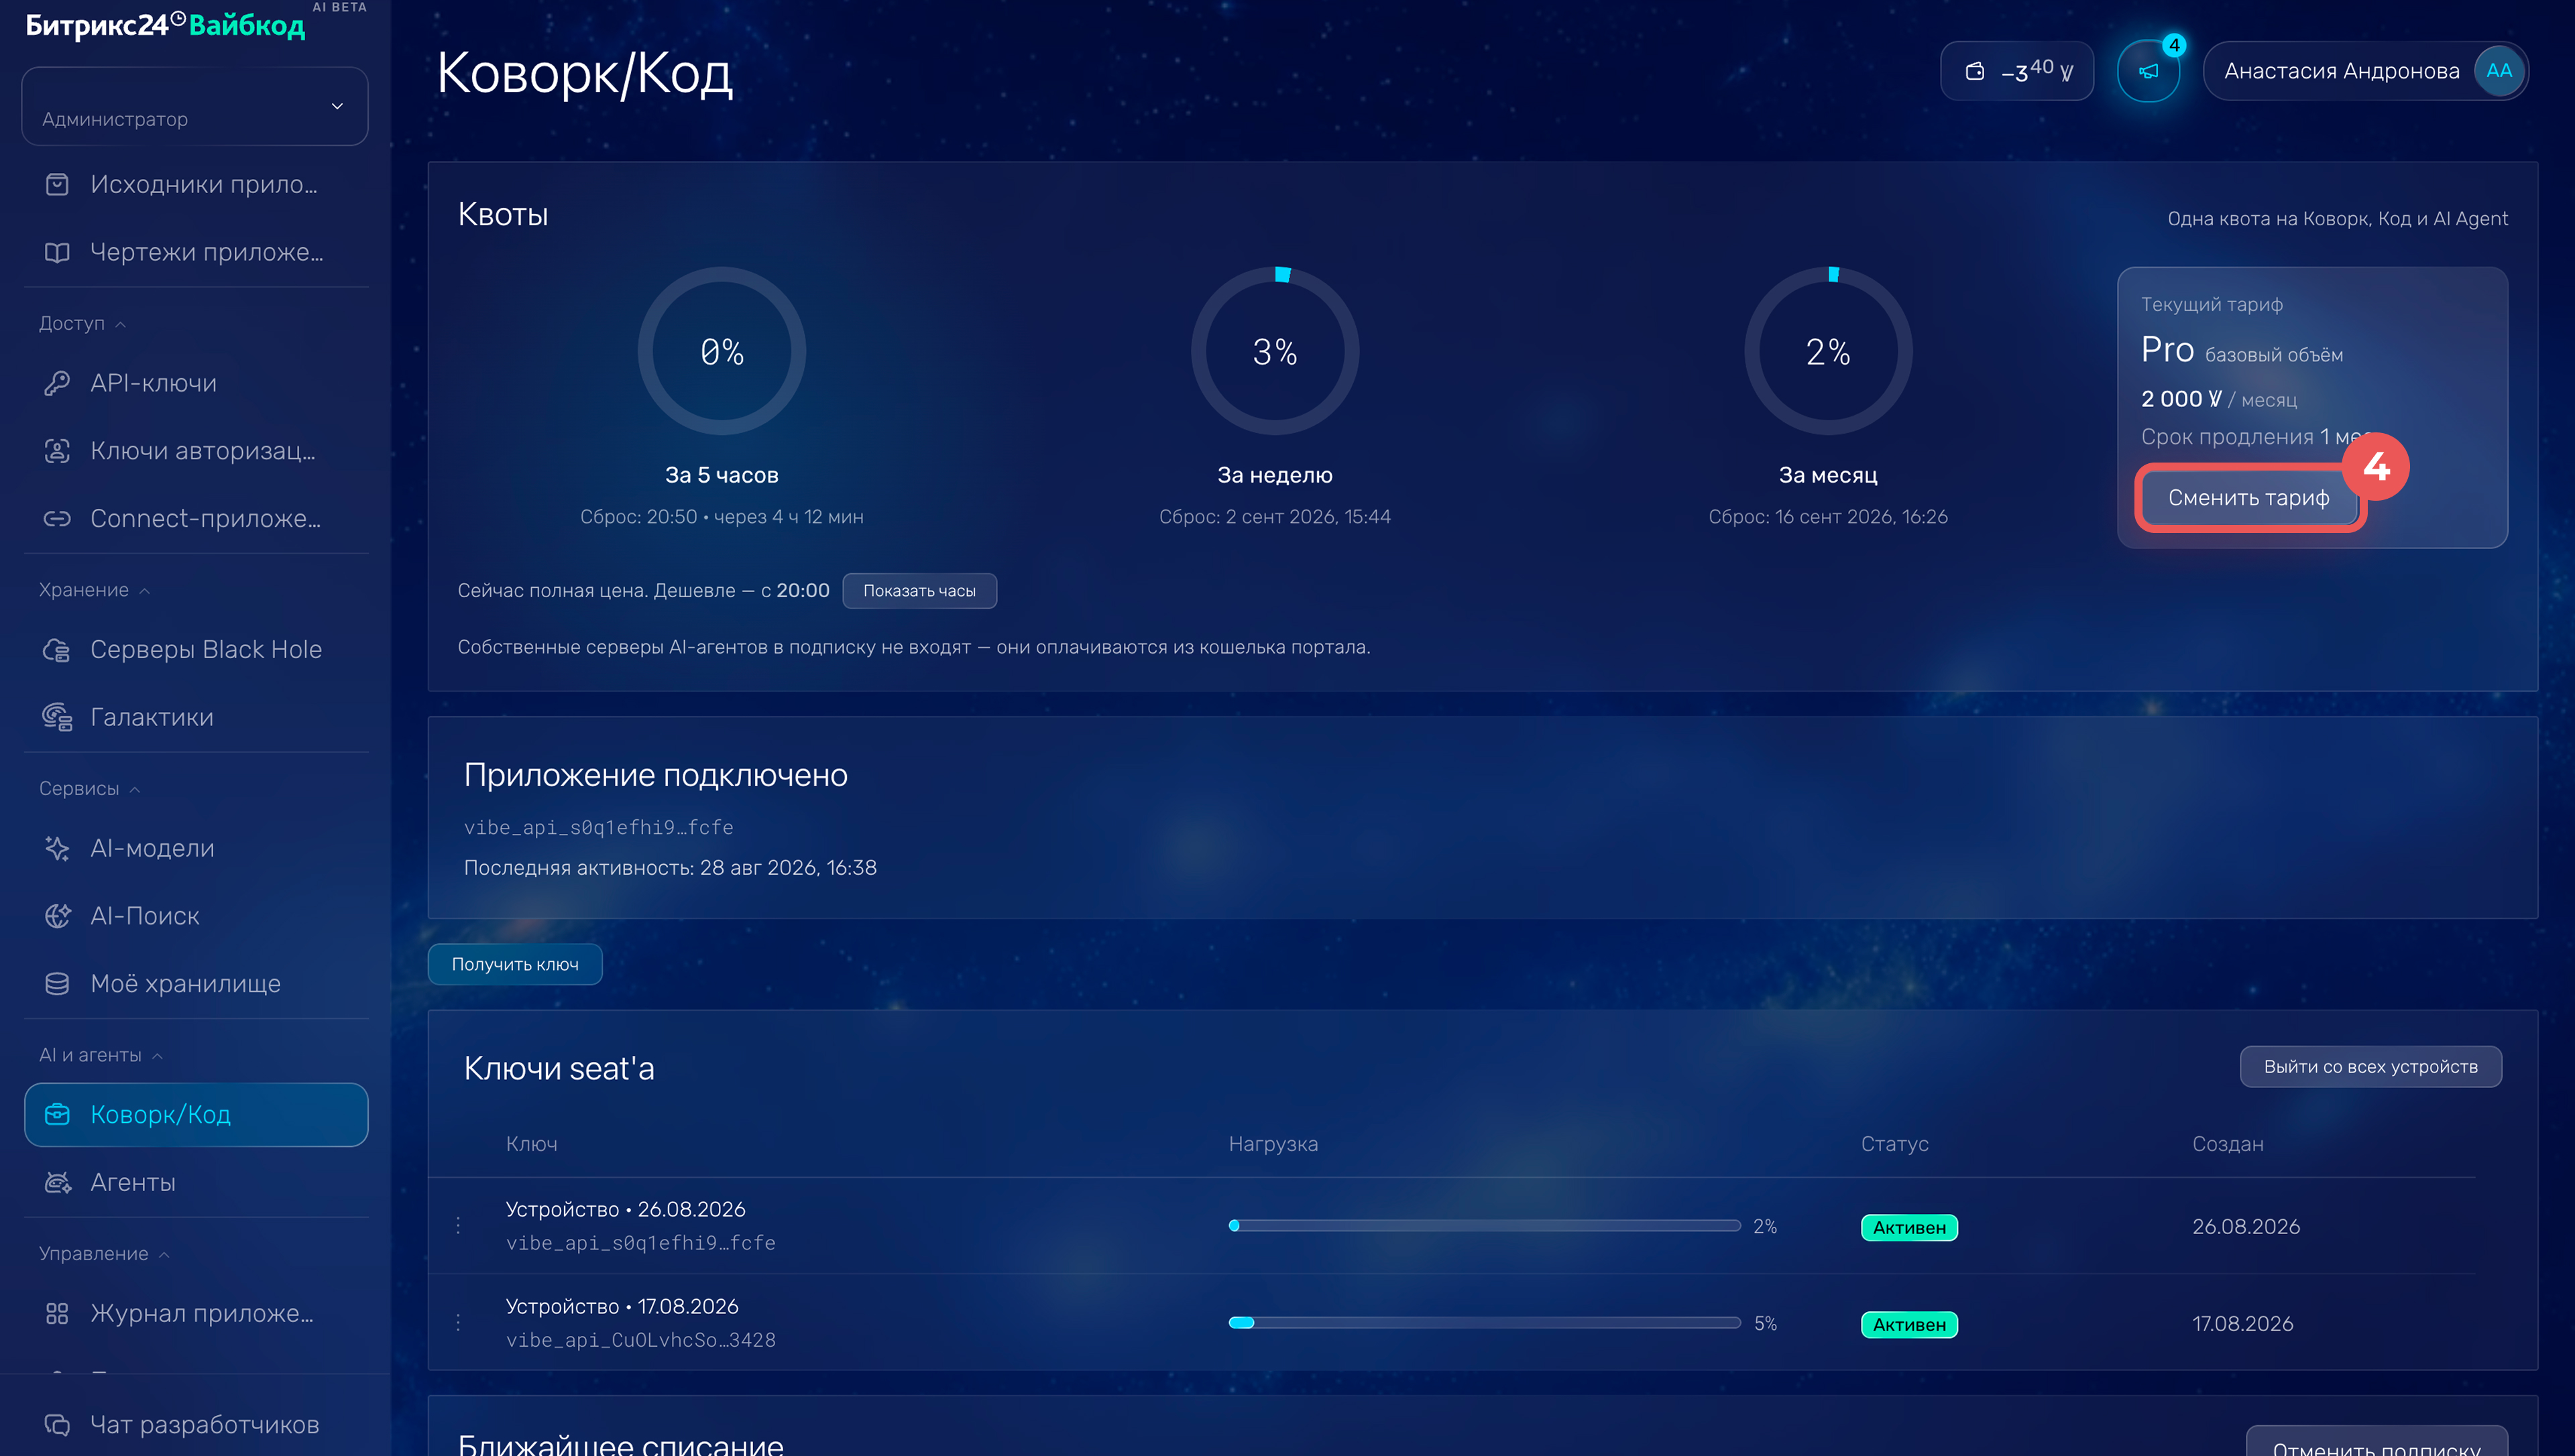Click the За неделю 3% quota ring
The height and width of the screenshot is (1456, 2575).
[1275, 351]
